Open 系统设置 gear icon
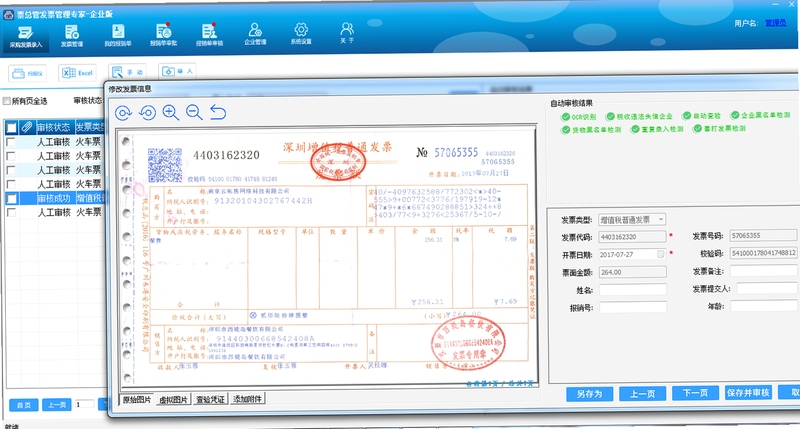Viewport: 800px width, 429px height. [x=301, y=34]
